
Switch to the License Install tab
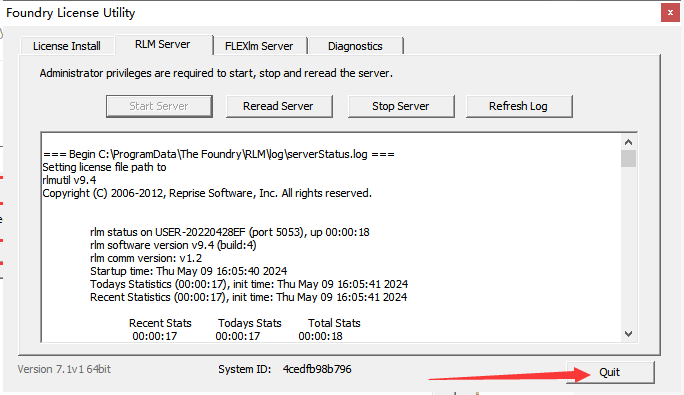(67, 46)
